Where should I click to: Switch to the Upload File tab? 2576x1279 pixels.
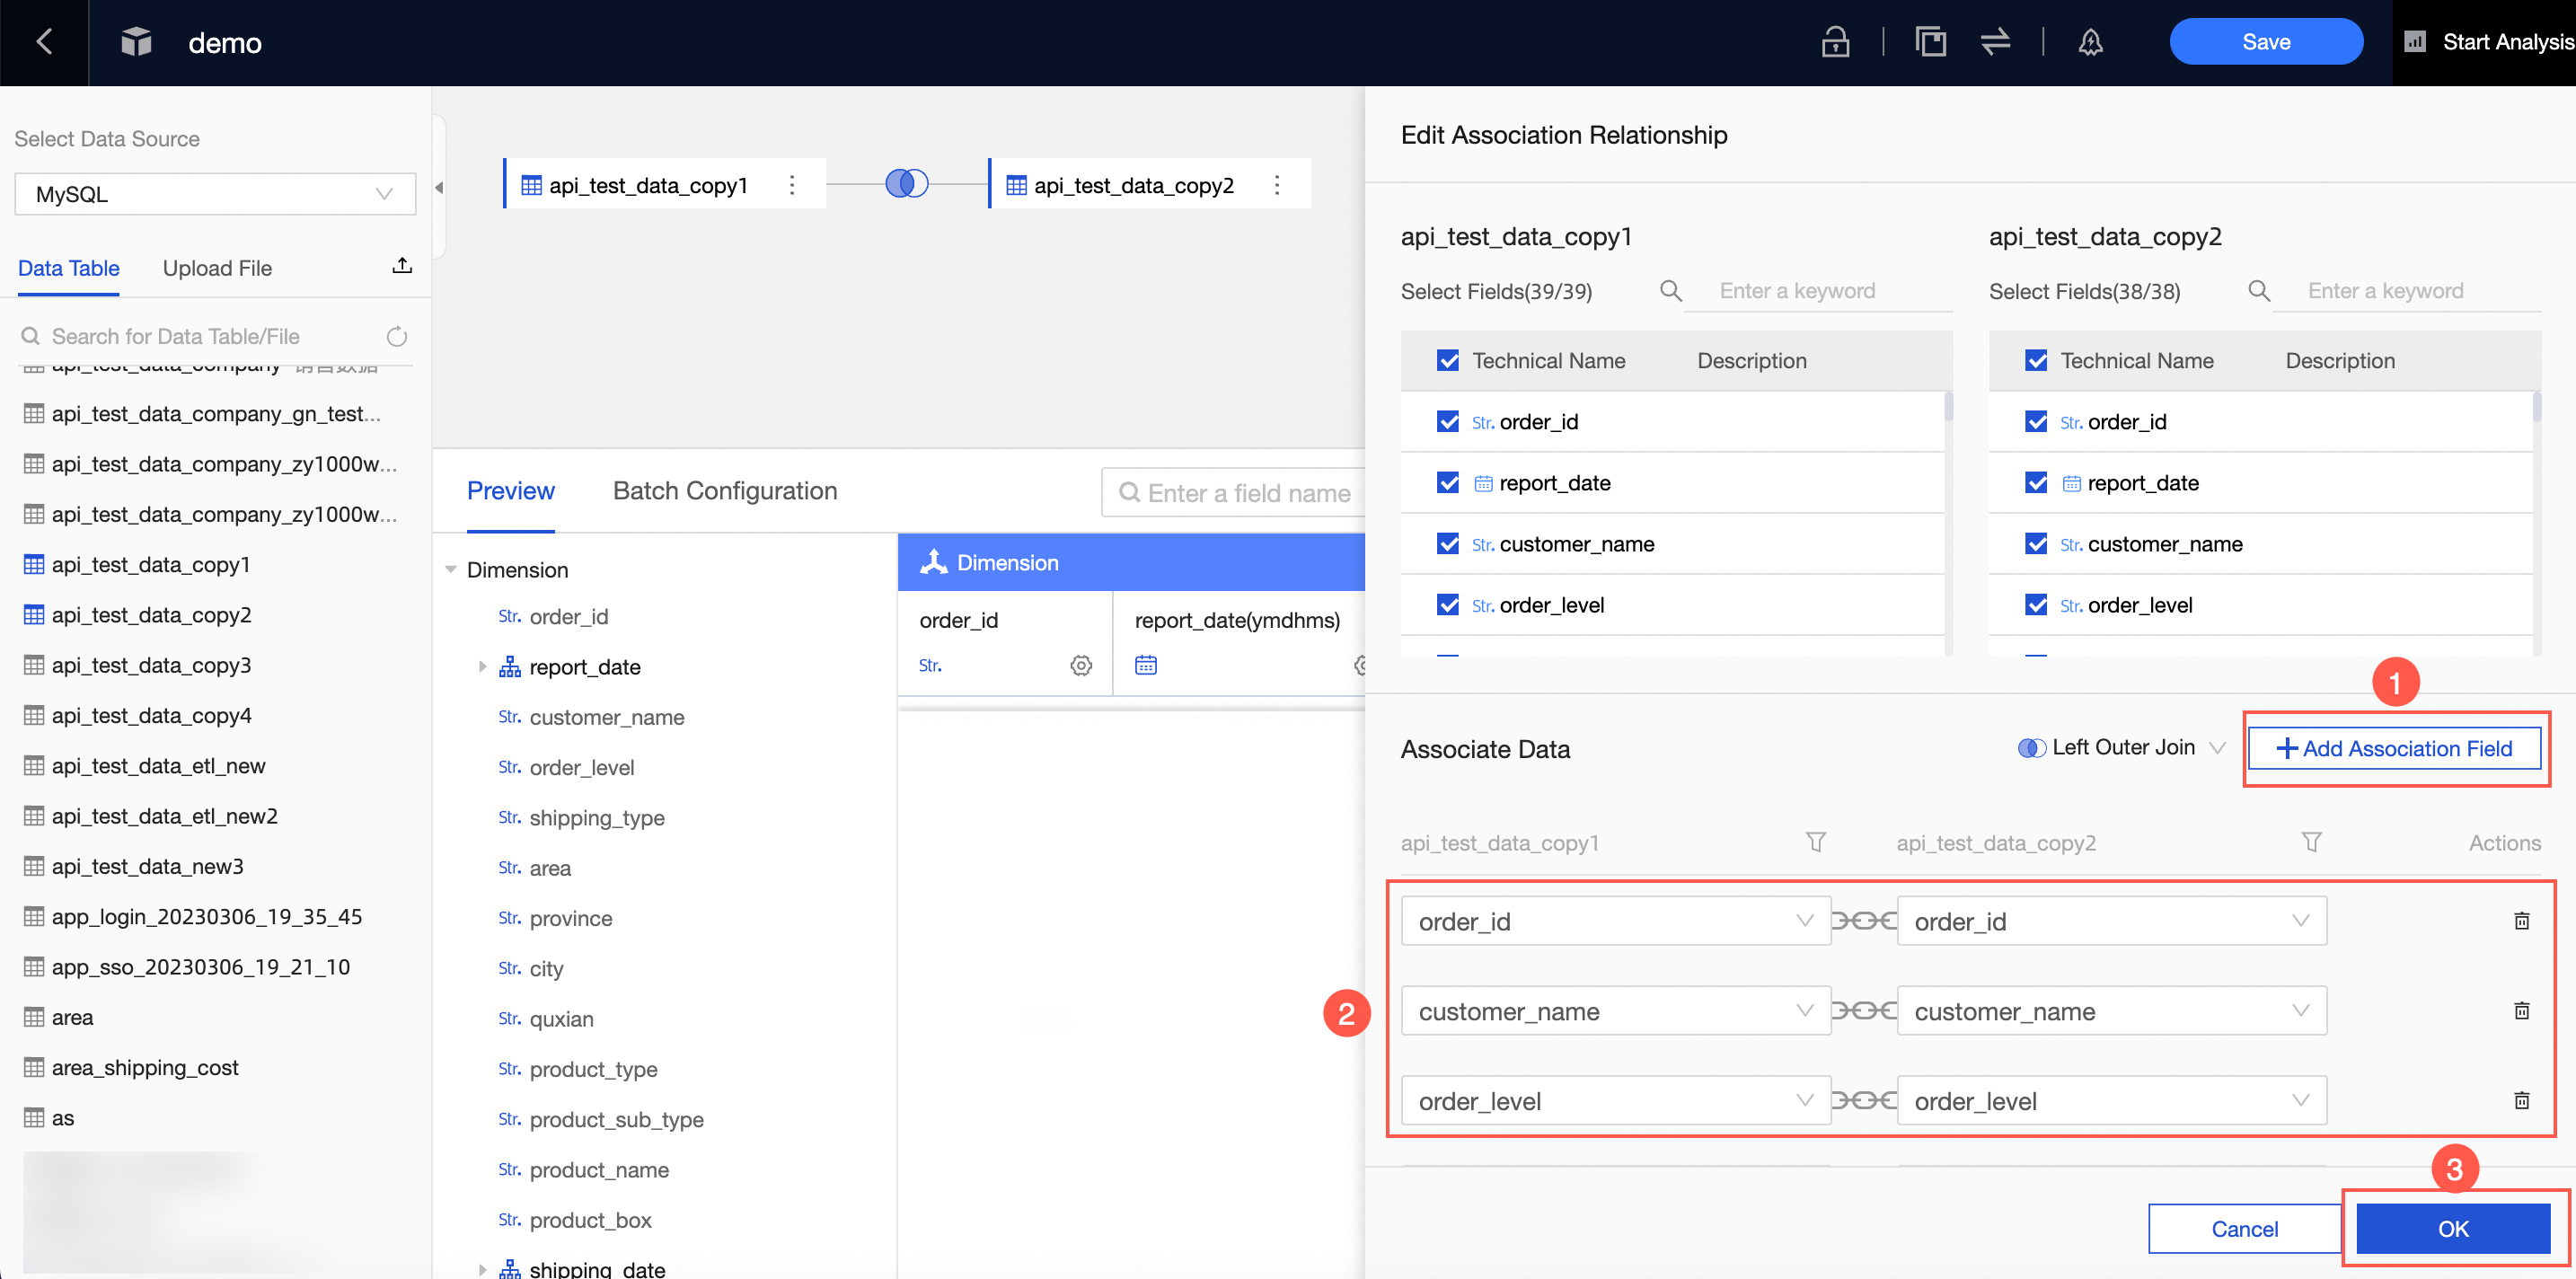click(x=217, y=268)
